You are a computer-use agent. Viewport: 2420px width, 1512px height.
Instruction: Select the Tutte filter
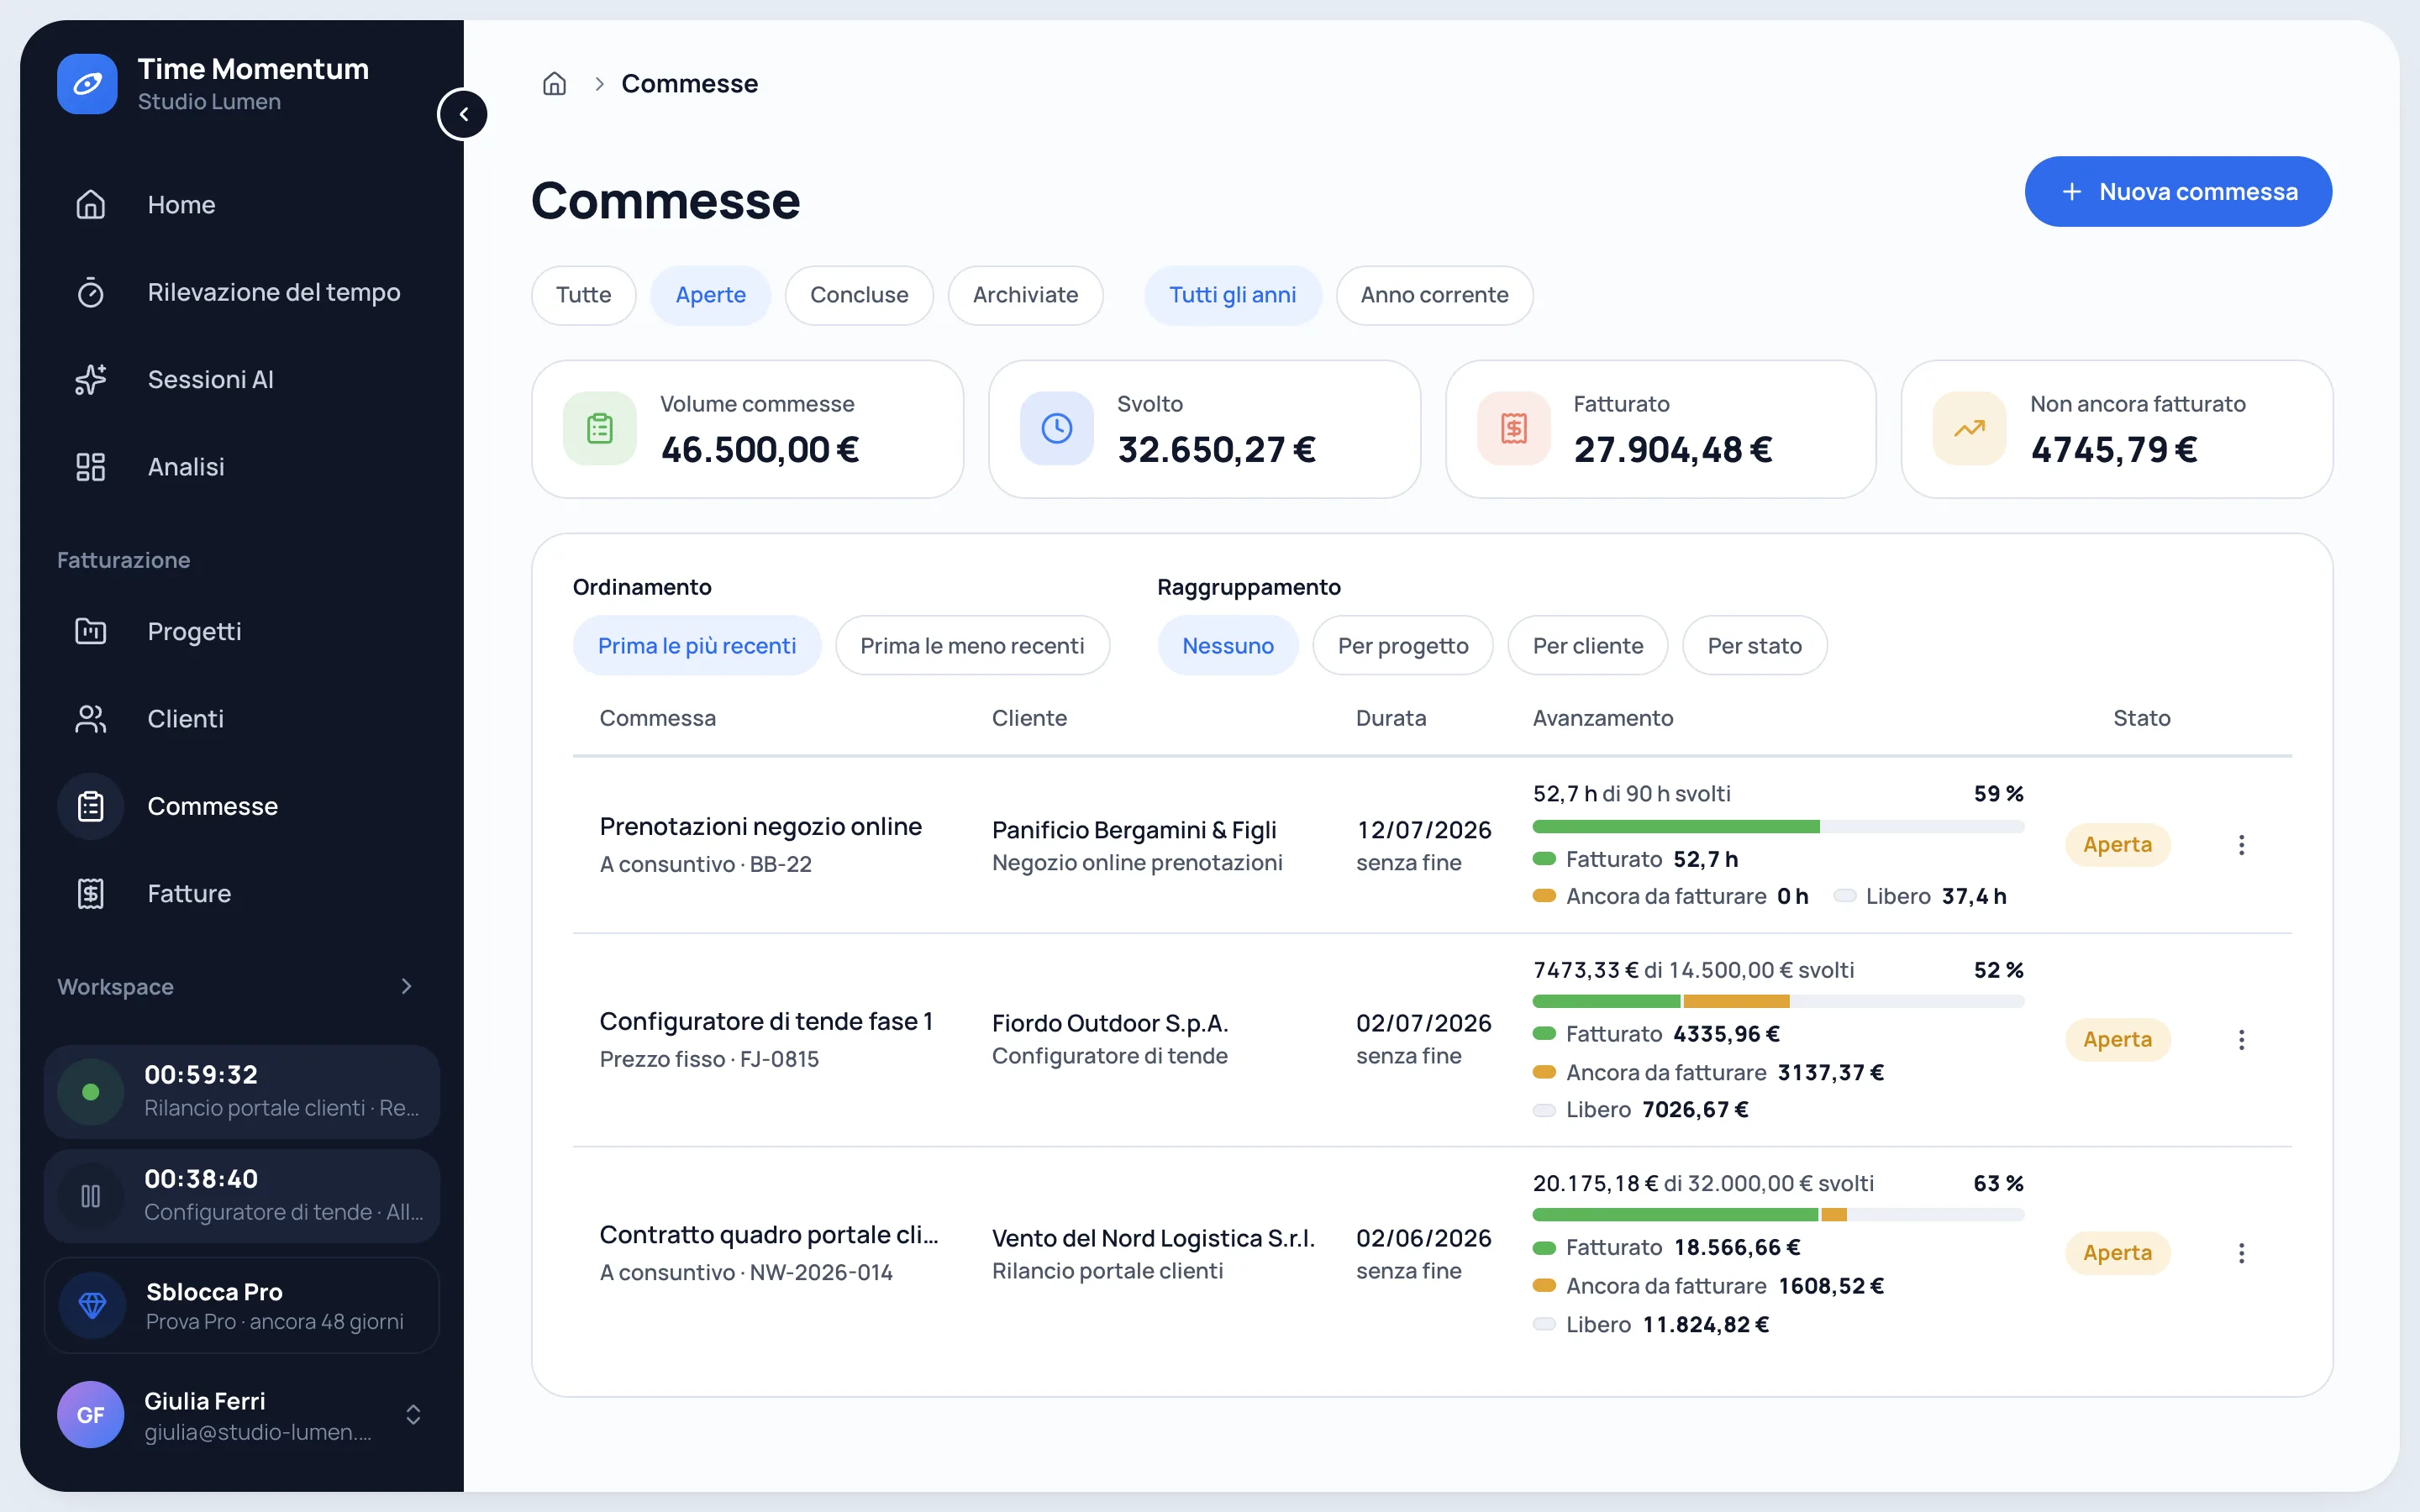coord(584,295)
